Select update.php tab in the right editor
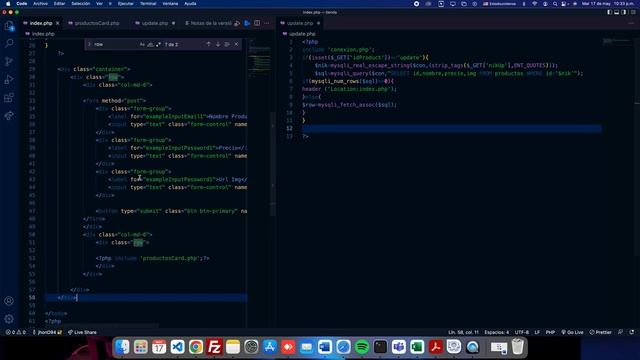This screenshot has height=360, width=640. [300, 23]
